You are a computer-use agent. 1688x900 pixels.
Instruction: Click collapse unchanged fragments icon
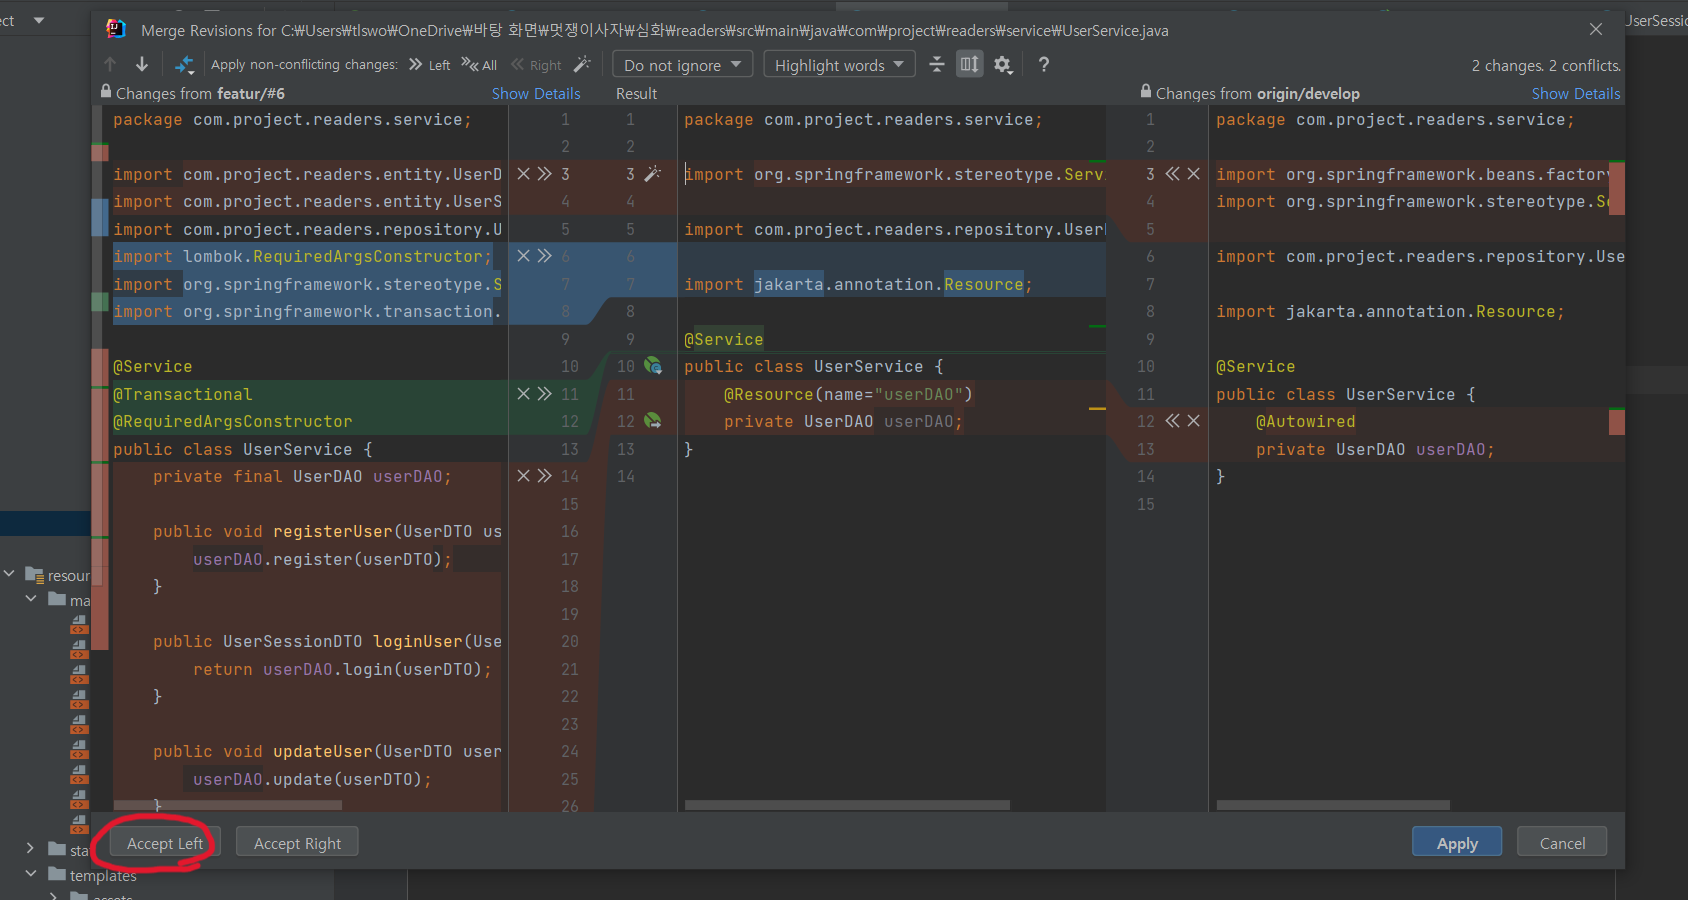point(937,65)
